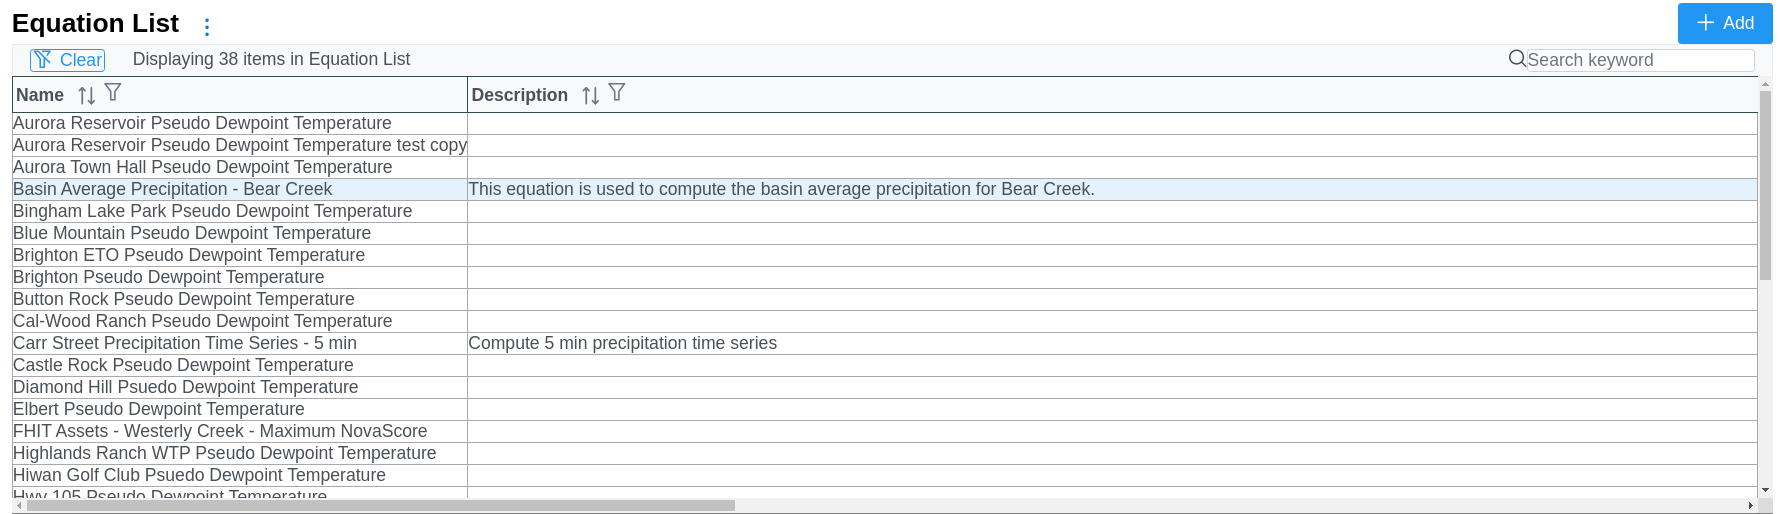Image resolution: width=1781 pixels, height=514 pixels.
Task: Click the Compute 5 min precipitation description cell
Action: 1112,343
